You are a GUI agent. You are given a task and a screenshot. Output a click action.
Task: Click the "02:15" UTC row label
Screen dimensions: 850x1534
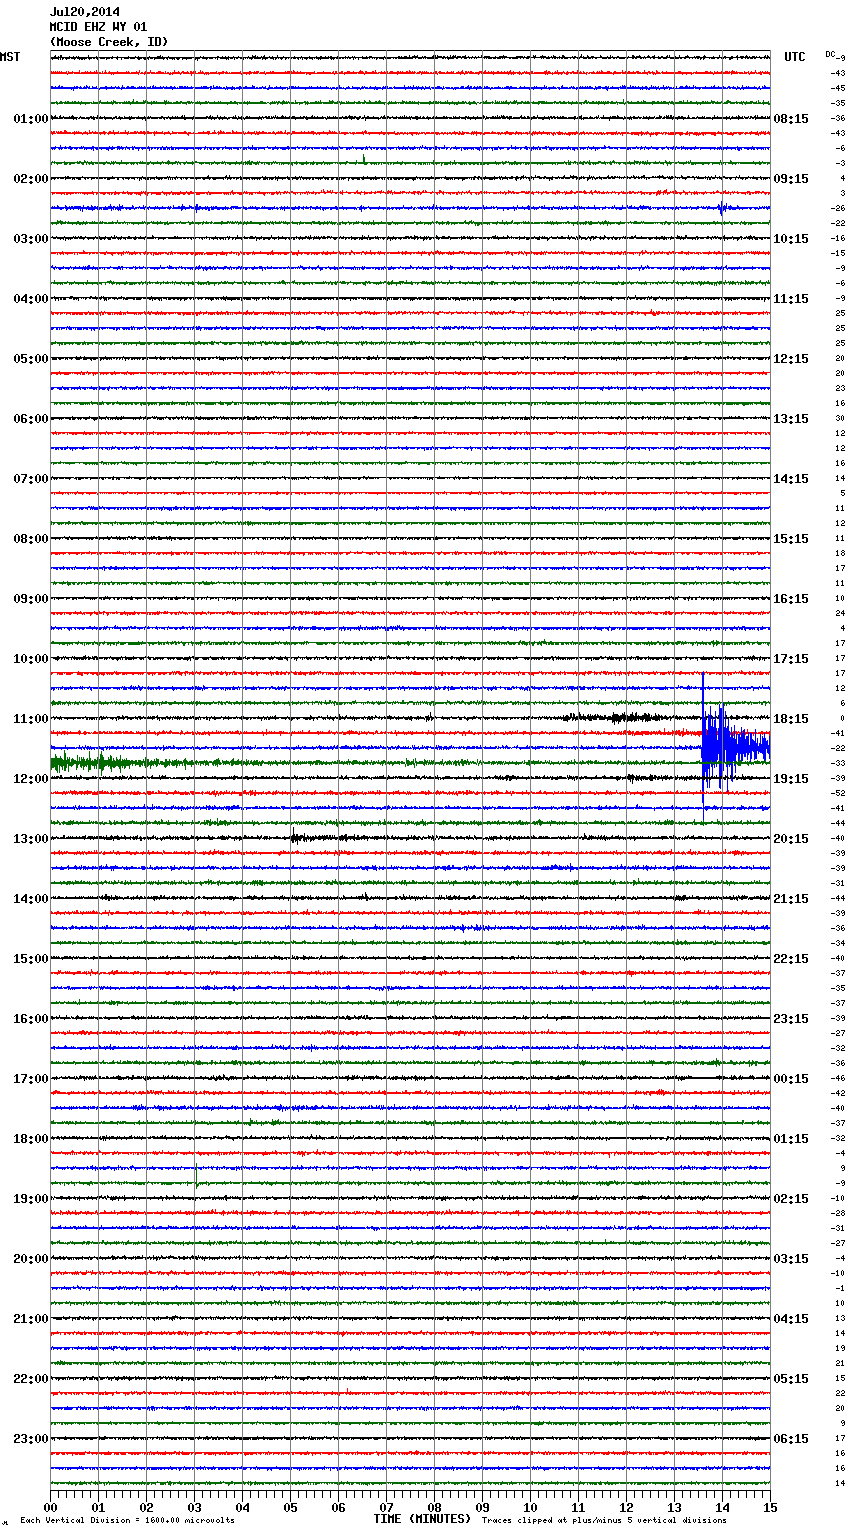(x=791, y=1199)
